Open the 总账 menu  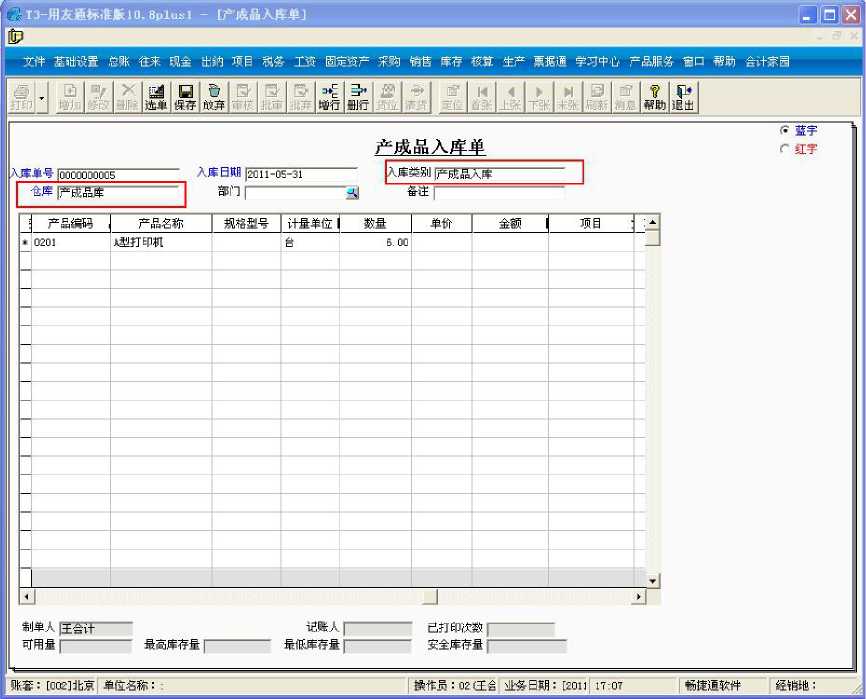119,61
